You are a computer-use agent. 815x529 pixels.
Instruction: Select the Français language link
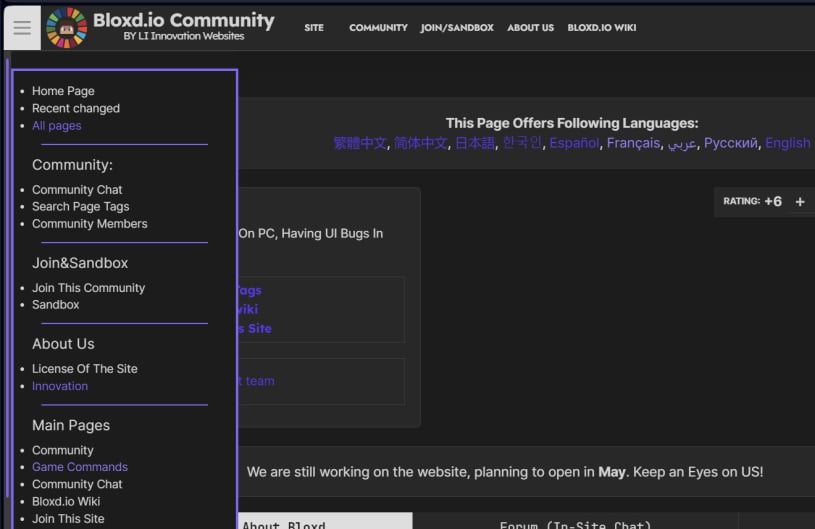[633, 143]
